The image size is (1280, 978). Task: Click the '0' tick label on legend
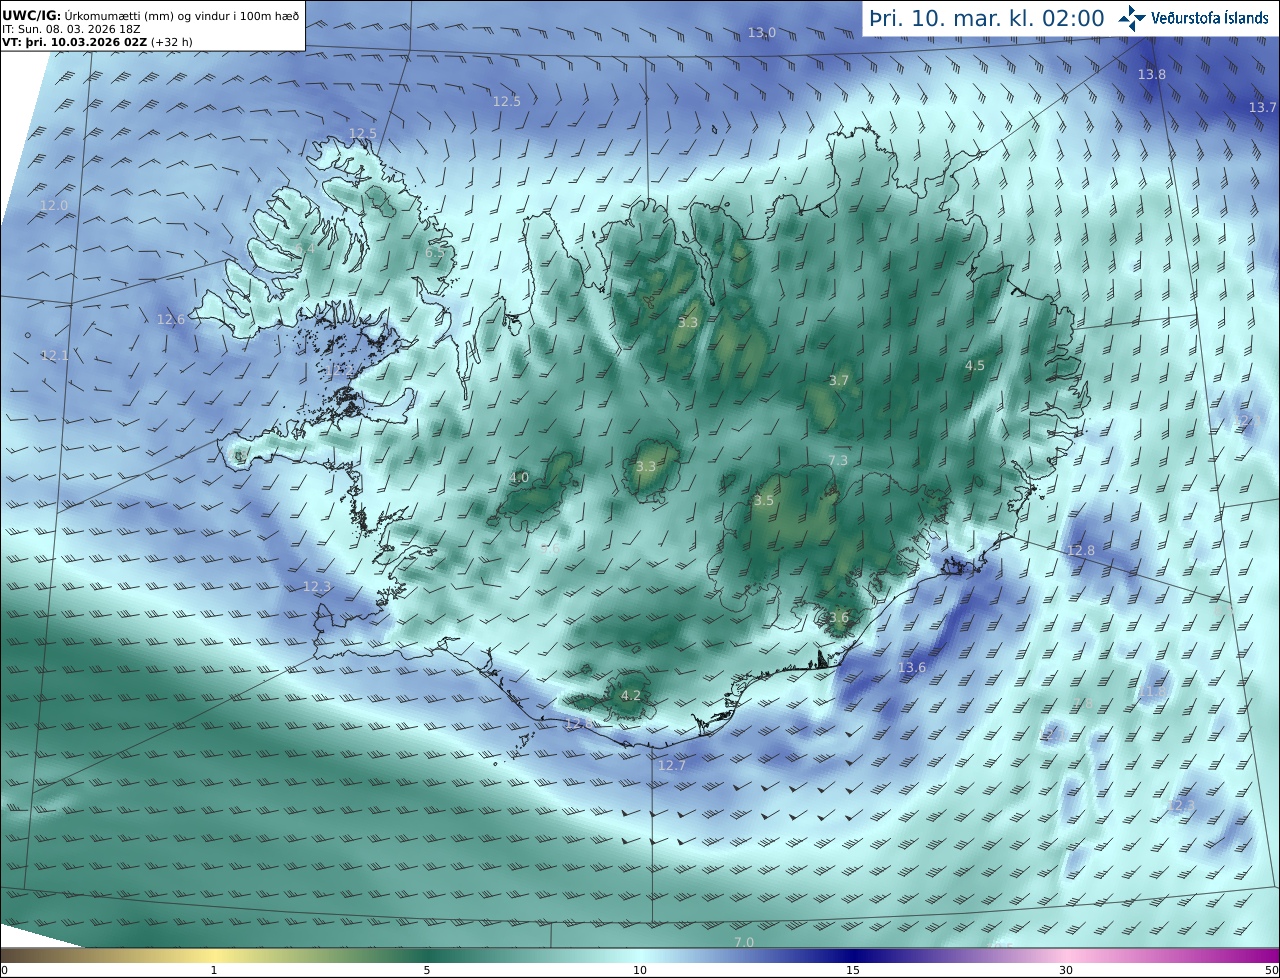(4, 970)
